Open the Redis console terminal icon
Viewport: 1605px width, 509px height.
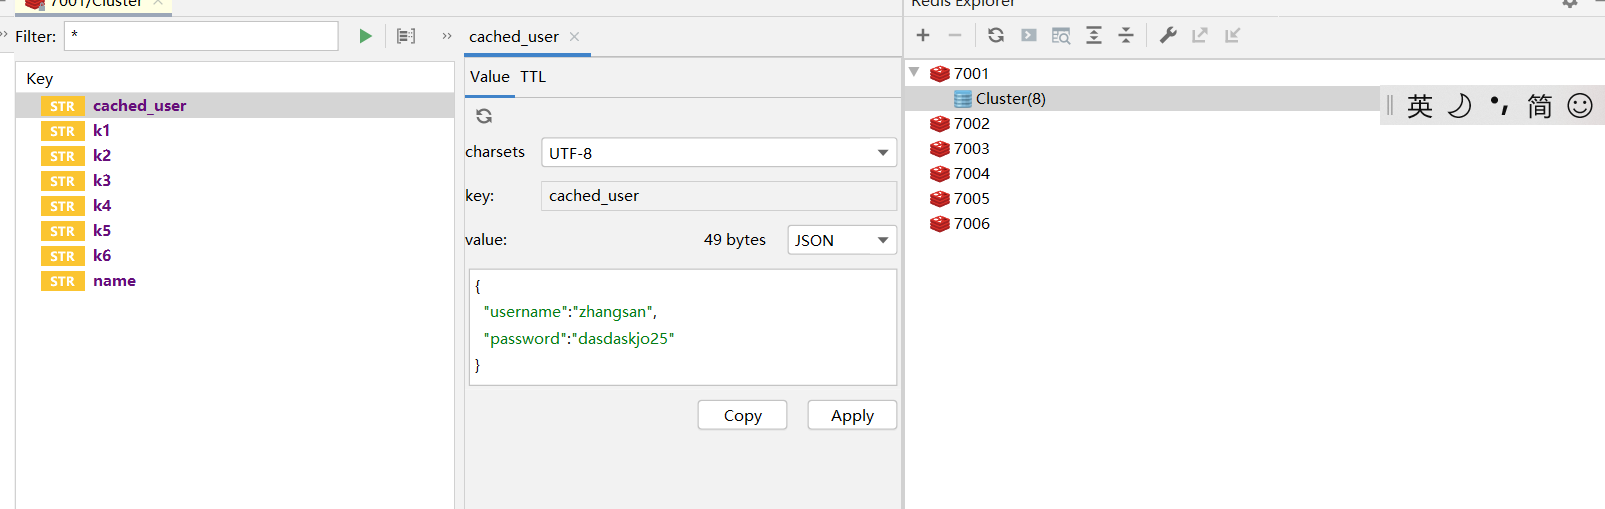tap(1029, 35)
